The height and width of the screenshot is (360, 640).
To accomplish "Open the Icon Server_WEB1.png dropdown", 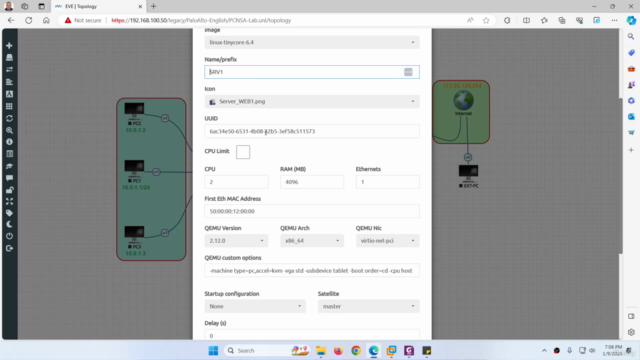I will (312, 102).
